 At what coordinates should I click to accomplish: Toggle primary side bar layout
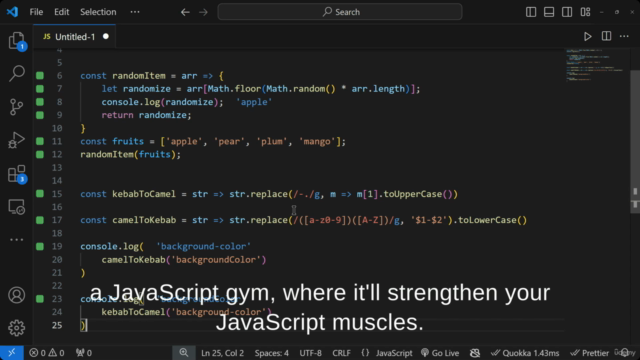pos(531,12)
